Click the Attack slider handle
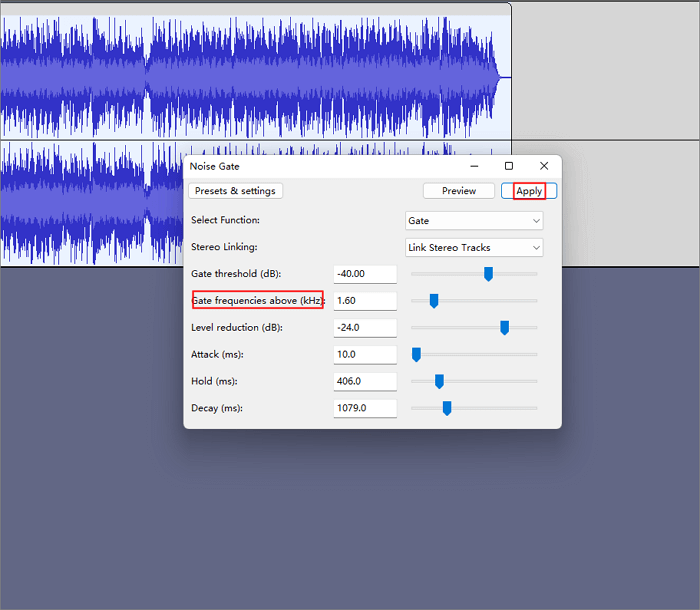This screenshot has width=700, height=610. point(416,355)
